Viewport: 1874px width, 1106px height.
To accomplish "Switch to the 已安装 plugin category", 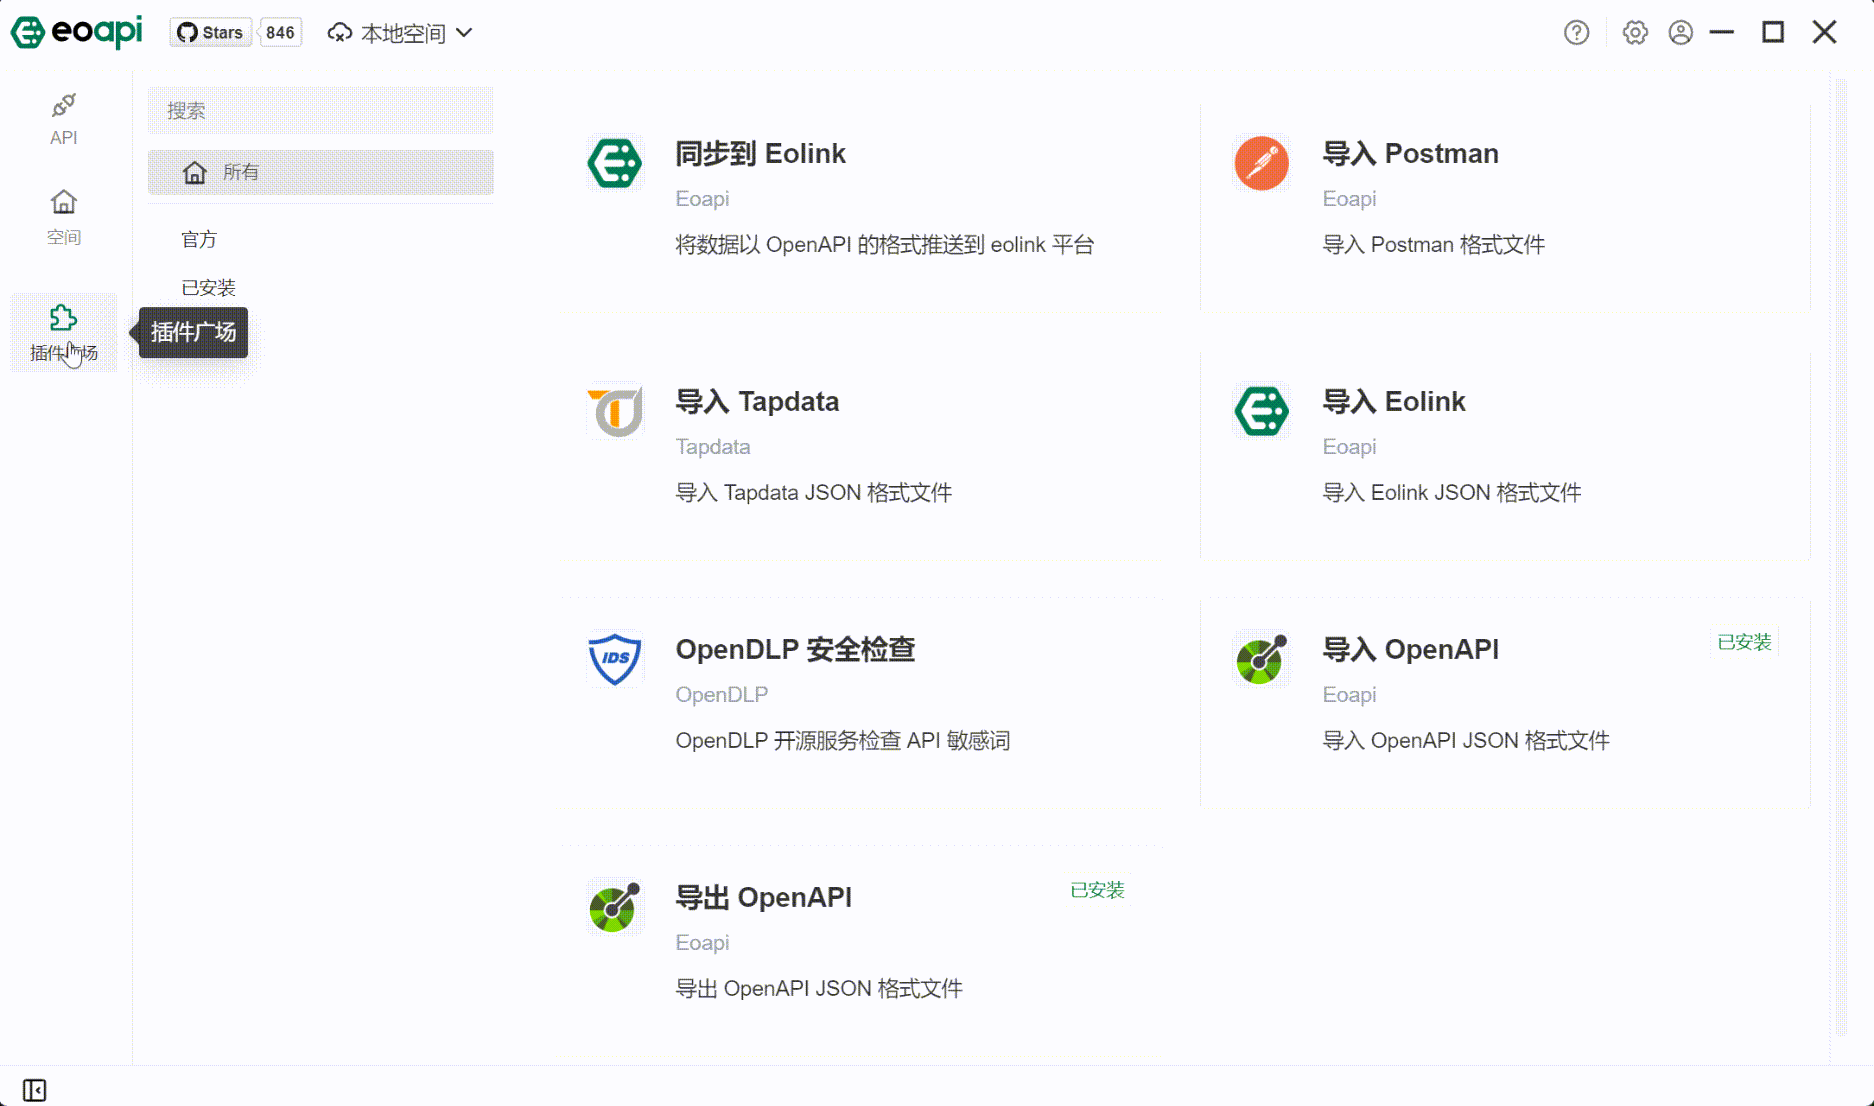I will coord(209,287).
